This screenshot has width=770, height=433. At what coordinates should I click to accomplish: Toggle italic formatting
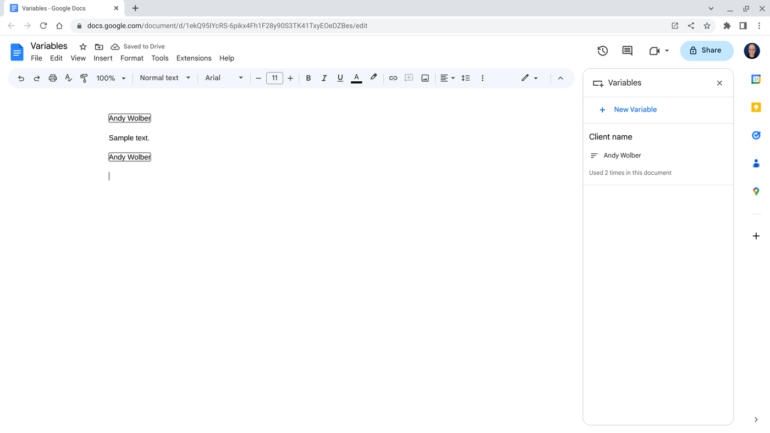(324, 78)
